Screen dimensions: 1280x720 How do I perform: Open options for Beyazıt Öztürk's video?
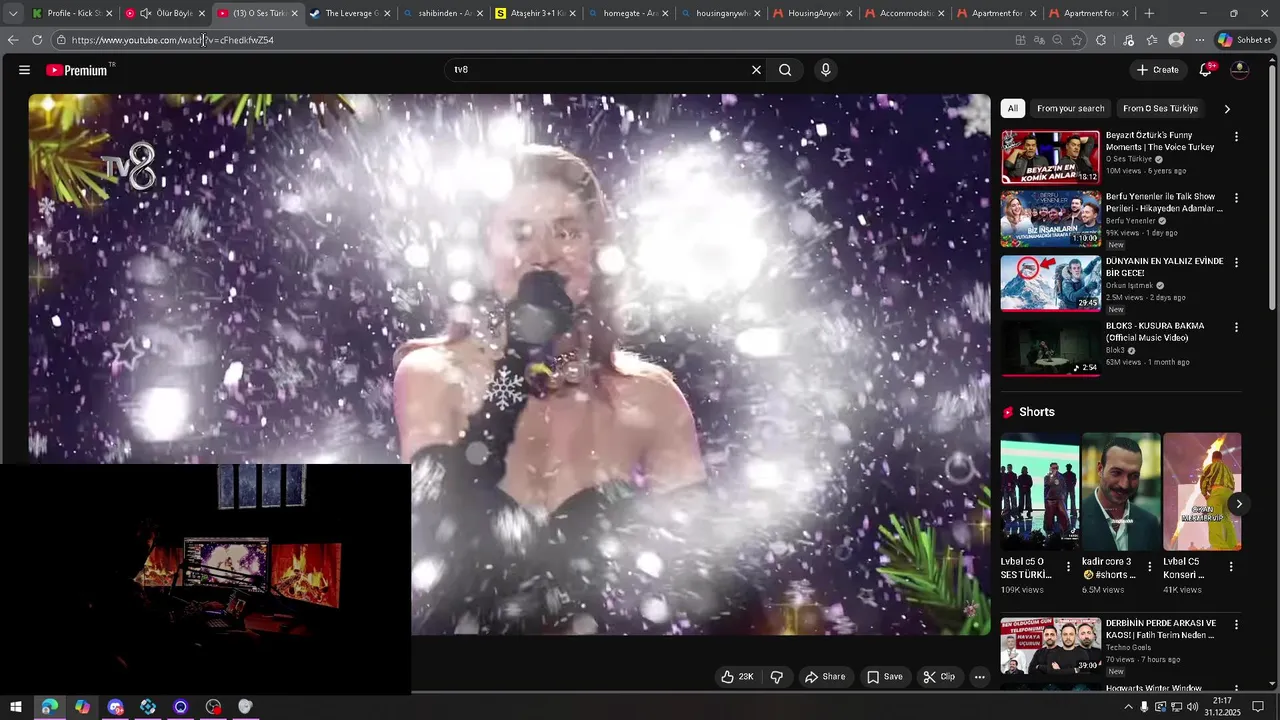tap(1236, 136)
